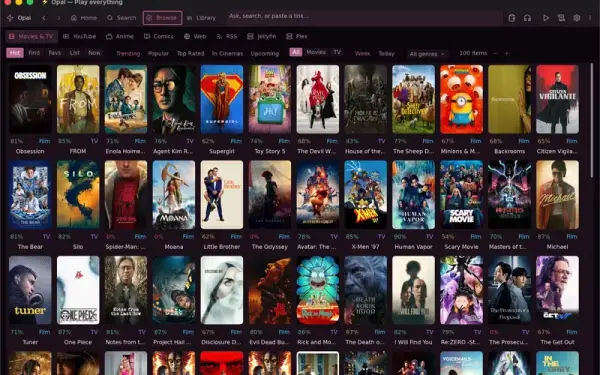Go back with the left arrow

(x=44, y=18)
